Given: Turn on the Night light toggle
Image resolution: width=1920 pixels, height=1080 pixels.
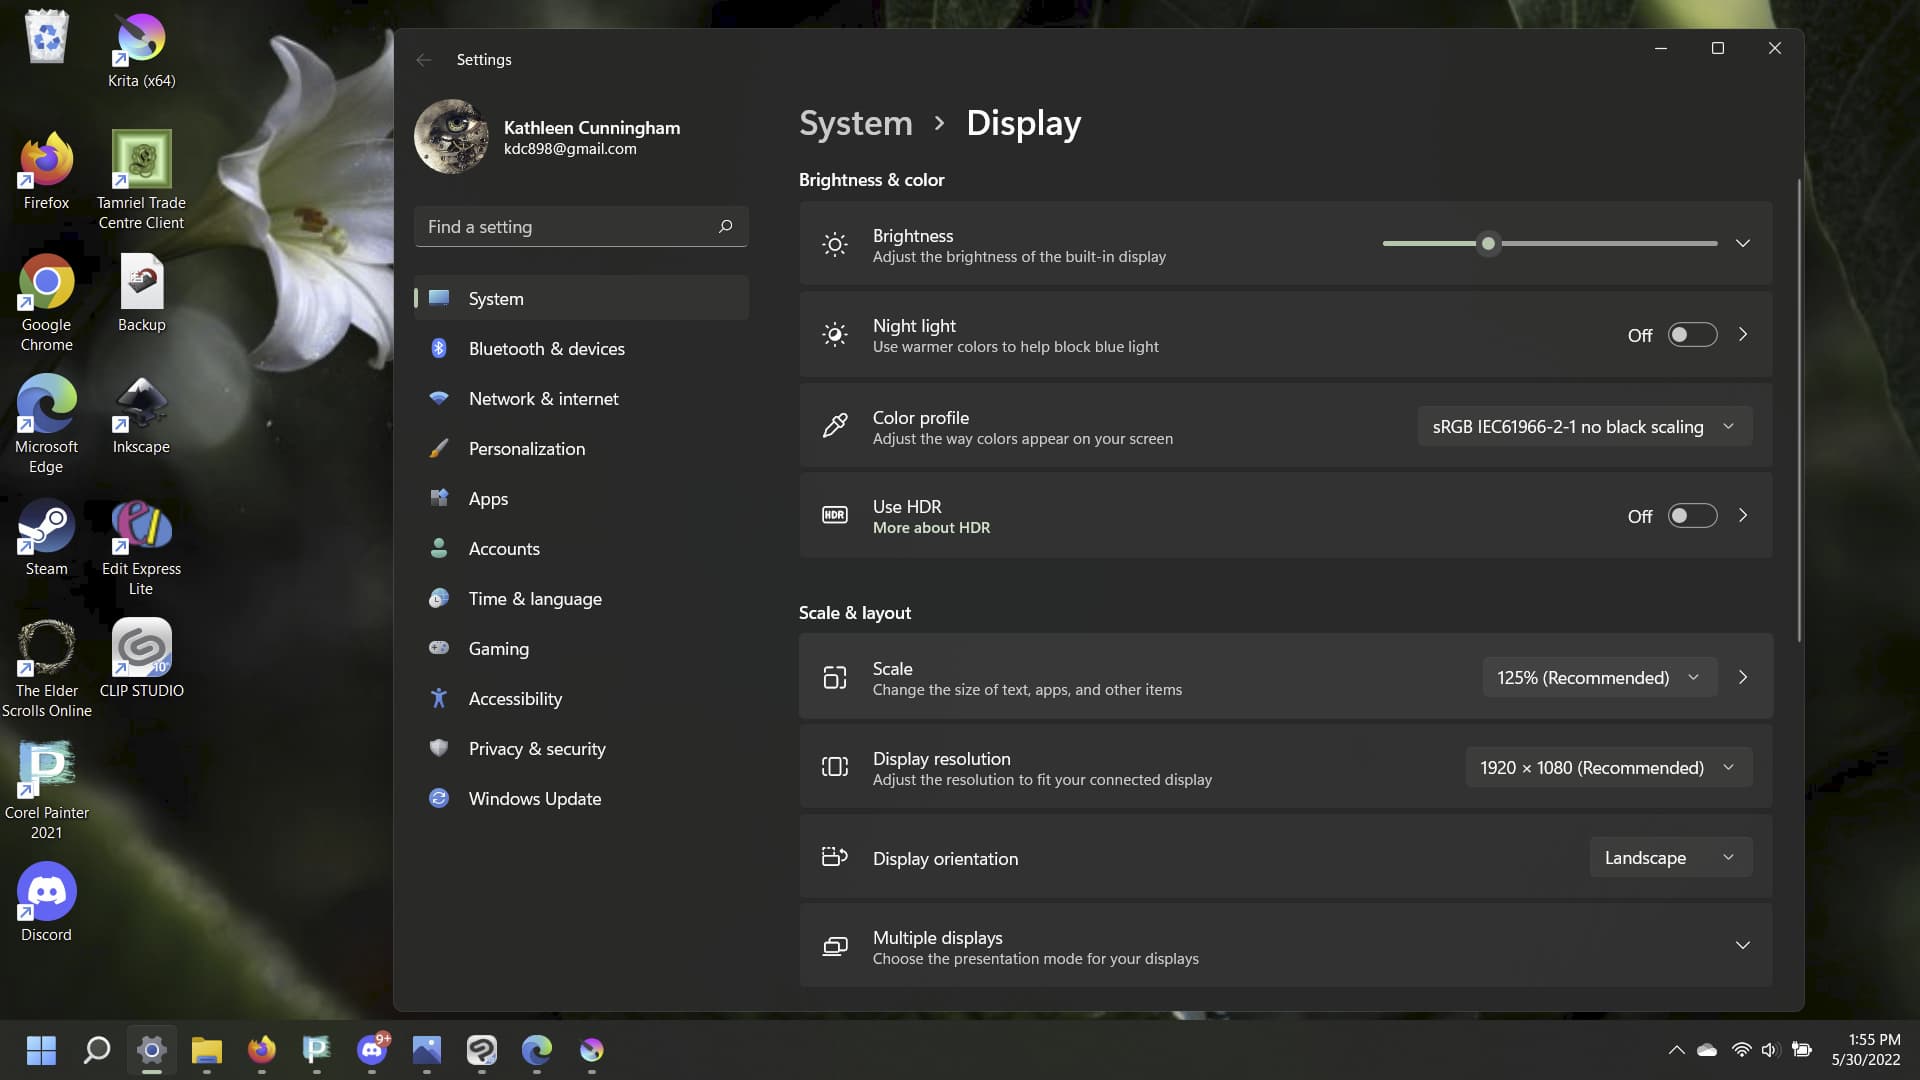Looking at the screenshot, I should pyautogui.click(x=1692, y=335).
